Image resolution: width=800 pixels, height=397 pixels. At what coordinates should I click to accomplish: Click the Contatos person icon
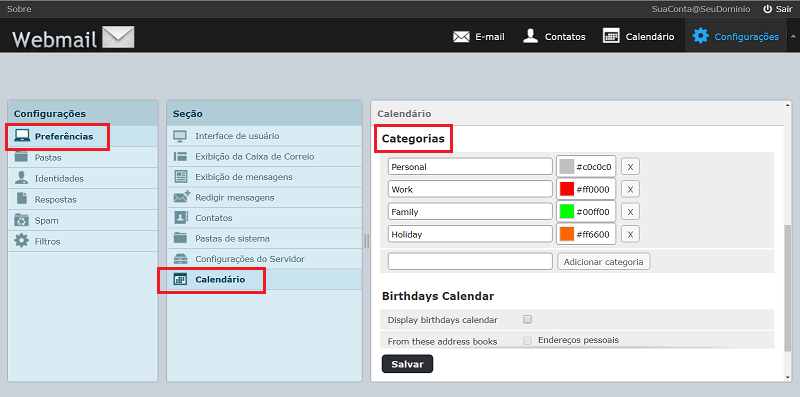[x=531, y=36]
